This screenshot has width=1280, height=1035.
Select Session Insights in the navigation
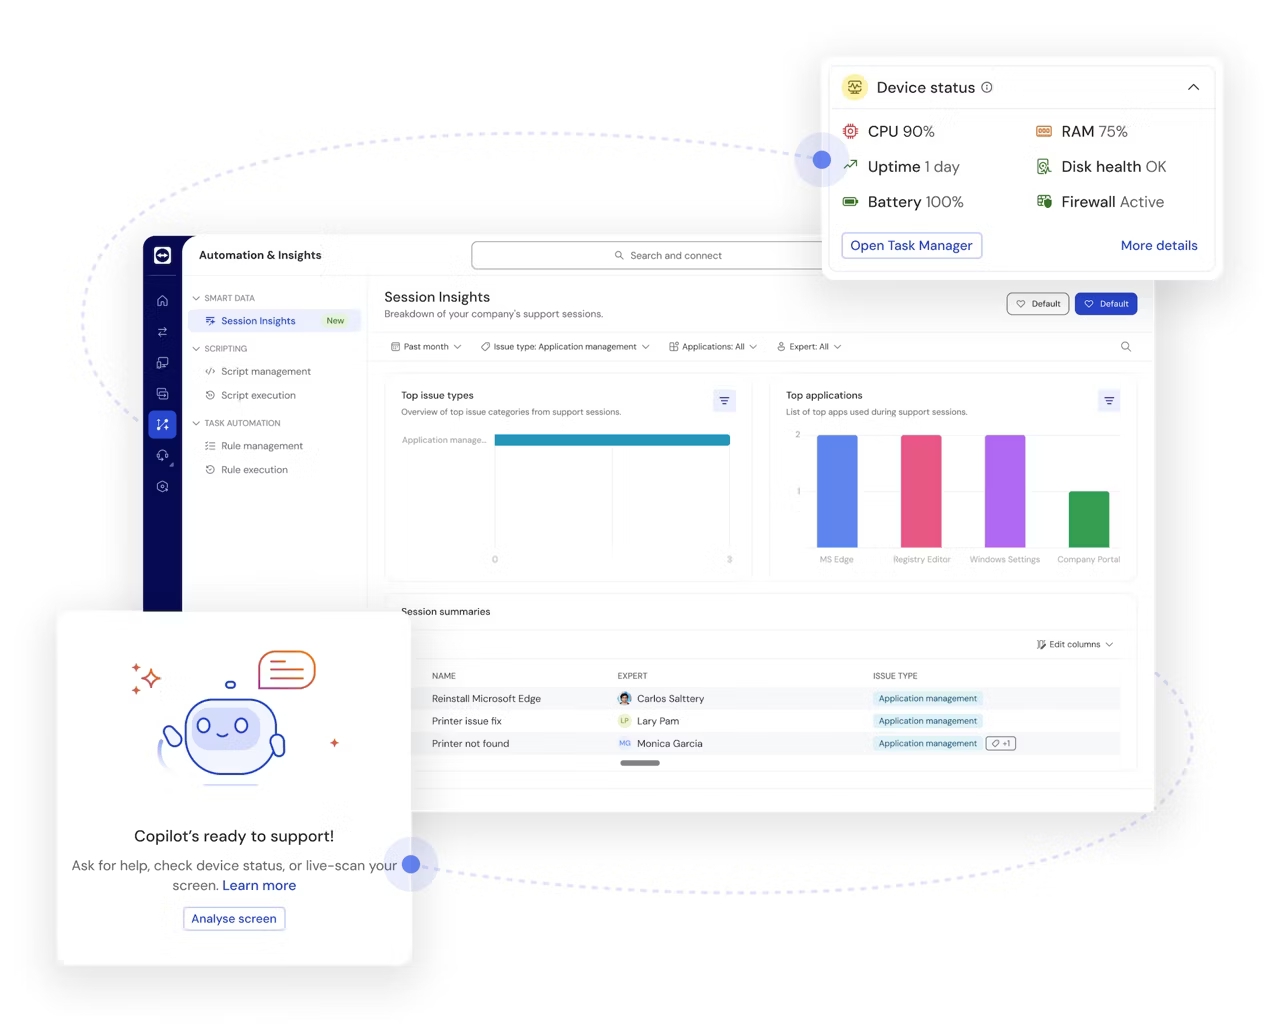click(x=274, y=321)
